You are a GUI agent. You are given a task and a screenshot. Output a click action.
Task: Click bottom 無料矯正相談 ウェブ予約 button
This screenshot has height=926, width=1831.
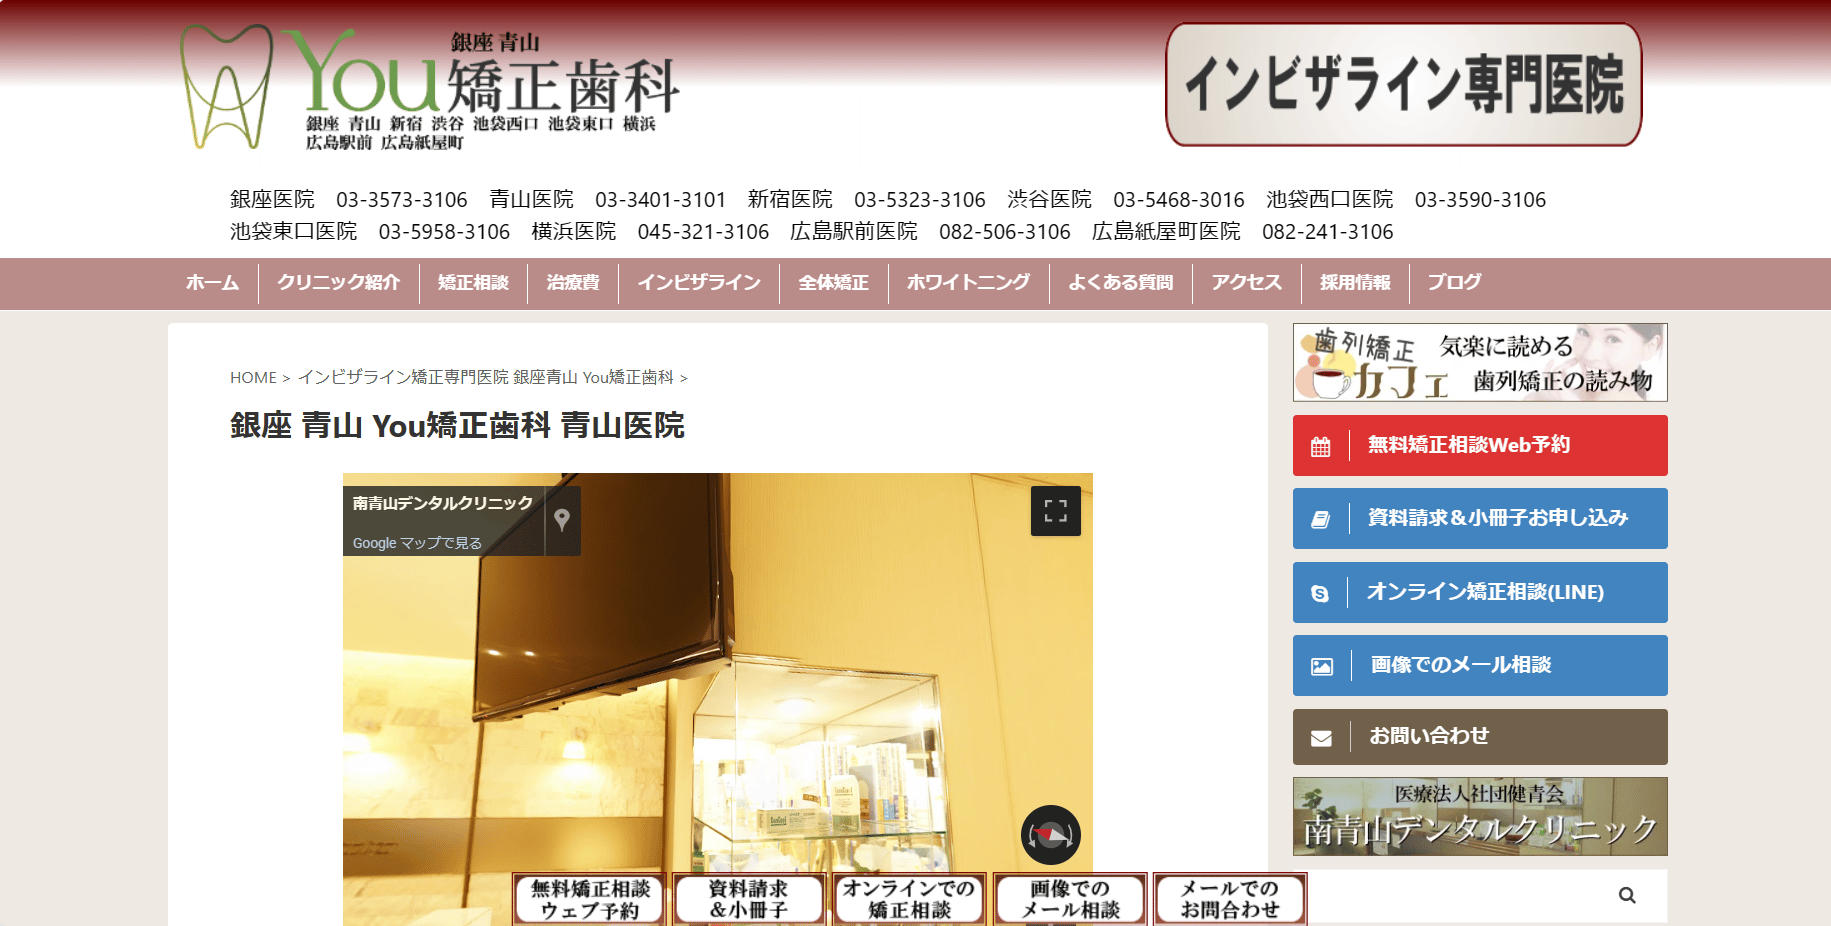(x=590, y=899)
